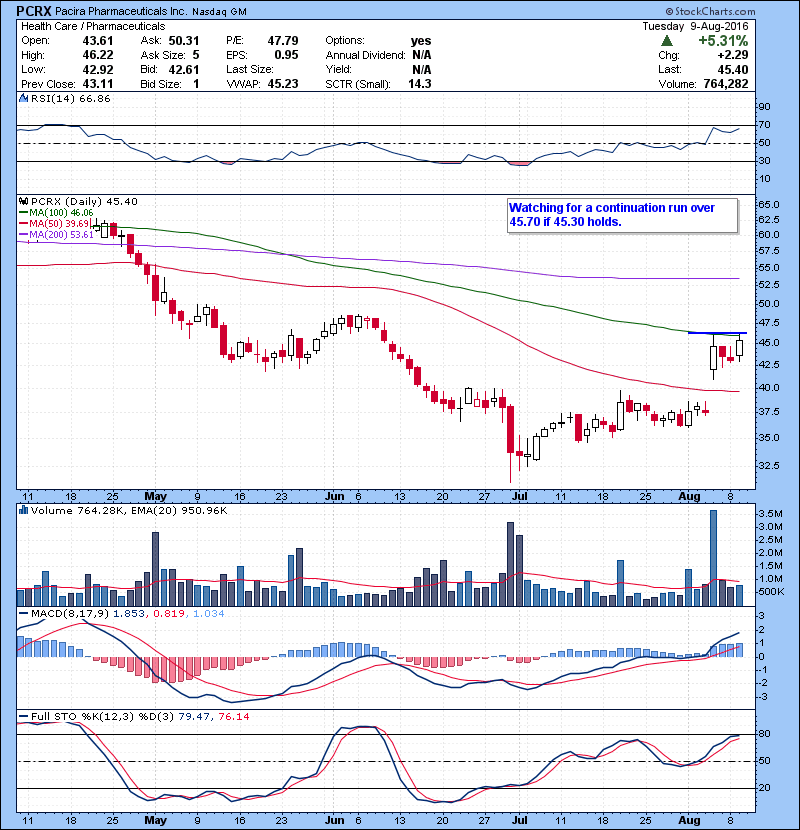The image size is (800, 830).
Task: Click the Ask value 50.31
Action: 184,41
